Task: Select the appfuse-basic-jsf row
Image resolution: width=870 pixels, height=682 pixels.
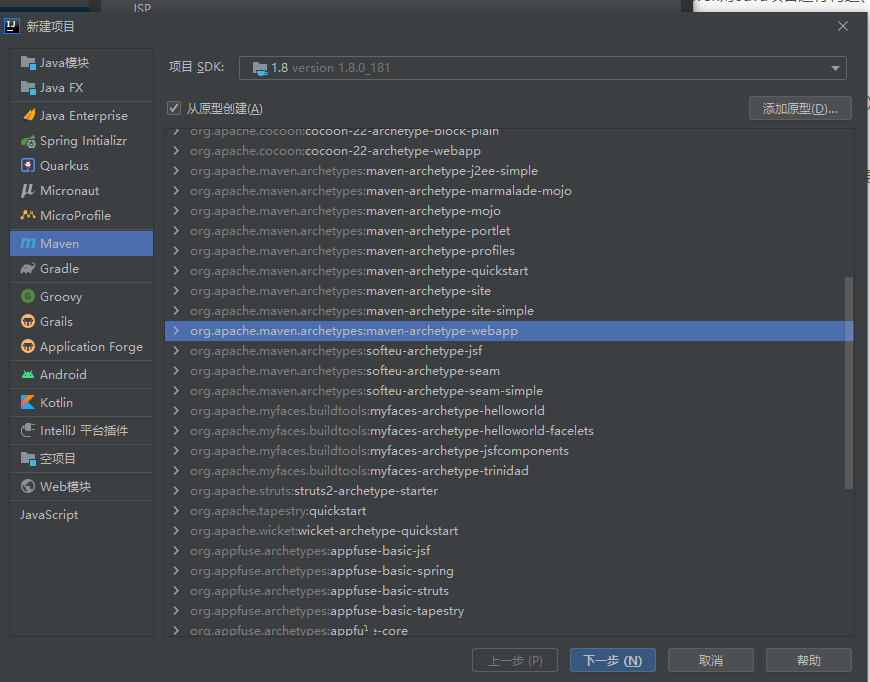Action: 509,550
